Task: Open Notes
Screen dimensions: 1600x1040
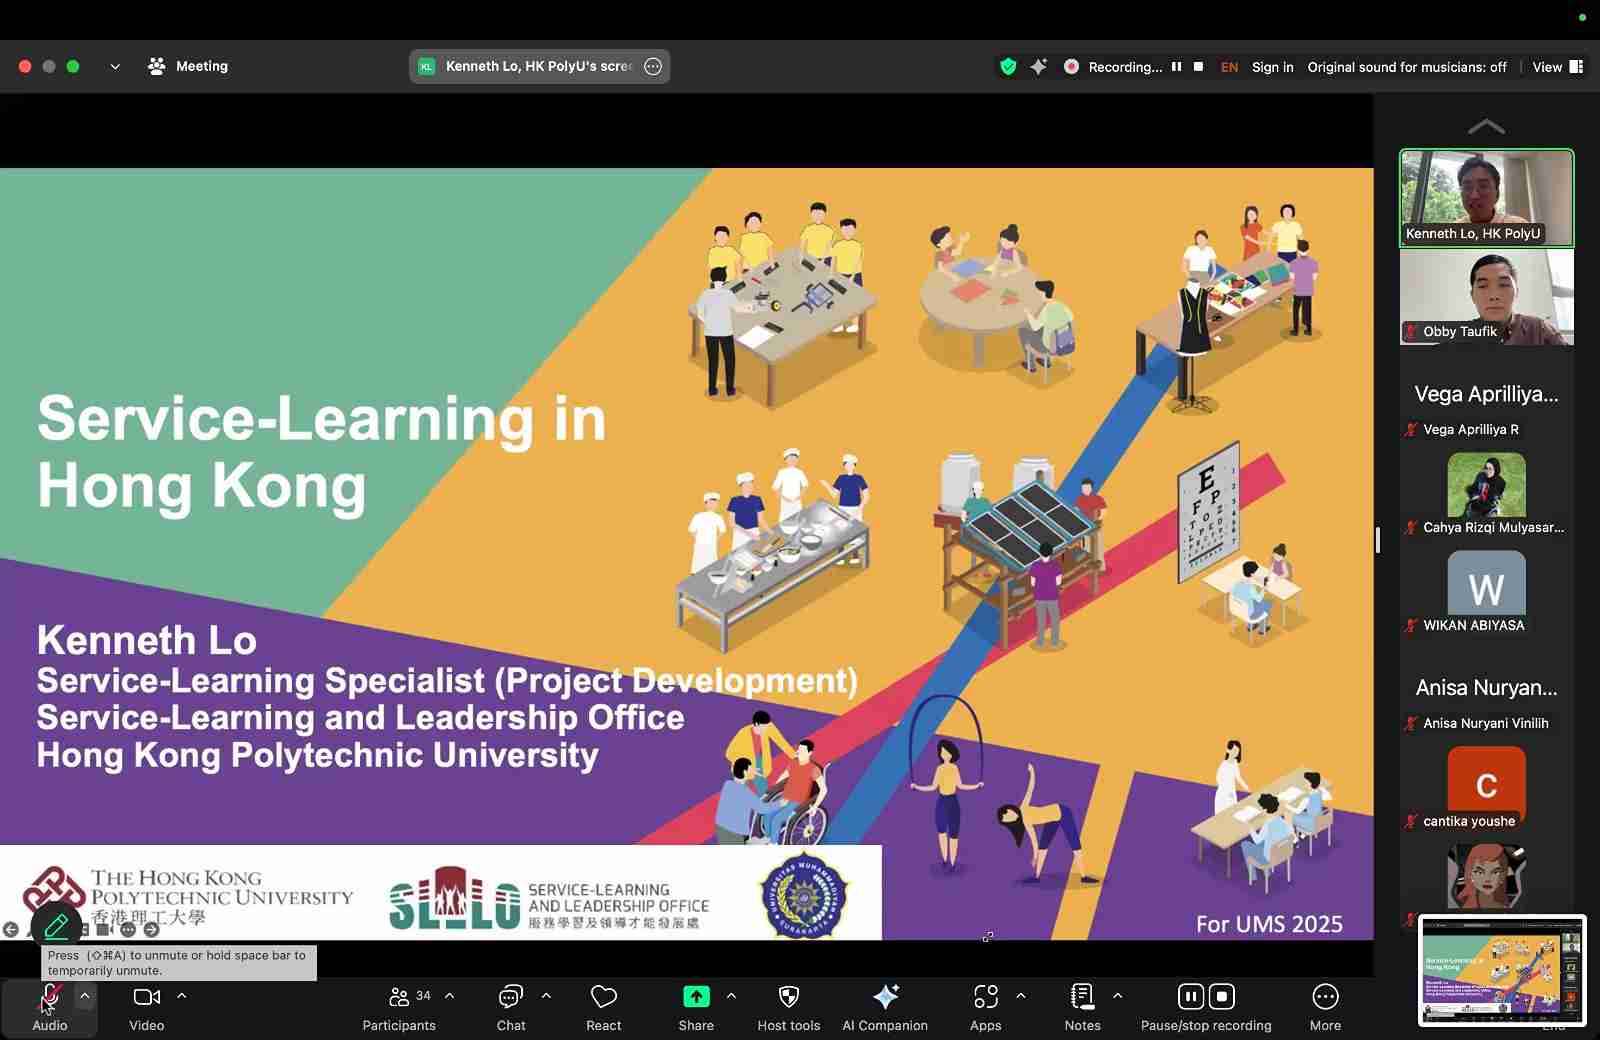Action: point(1082,1007)
